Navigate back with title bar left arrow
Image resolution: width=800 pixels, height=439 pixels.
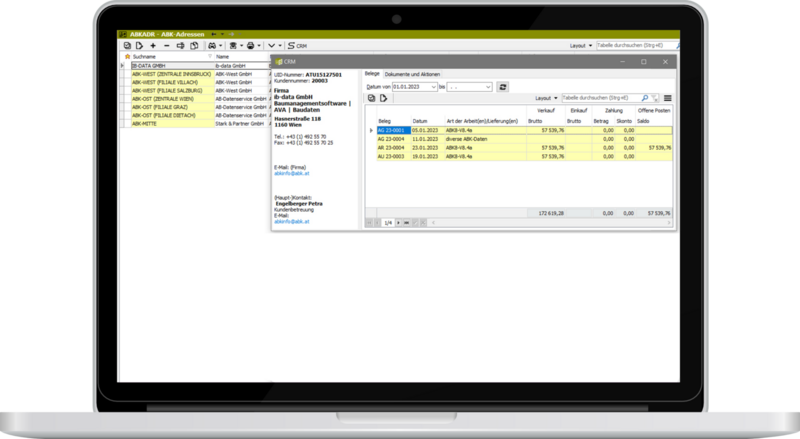pyautogui.click(x=214, y=34)
